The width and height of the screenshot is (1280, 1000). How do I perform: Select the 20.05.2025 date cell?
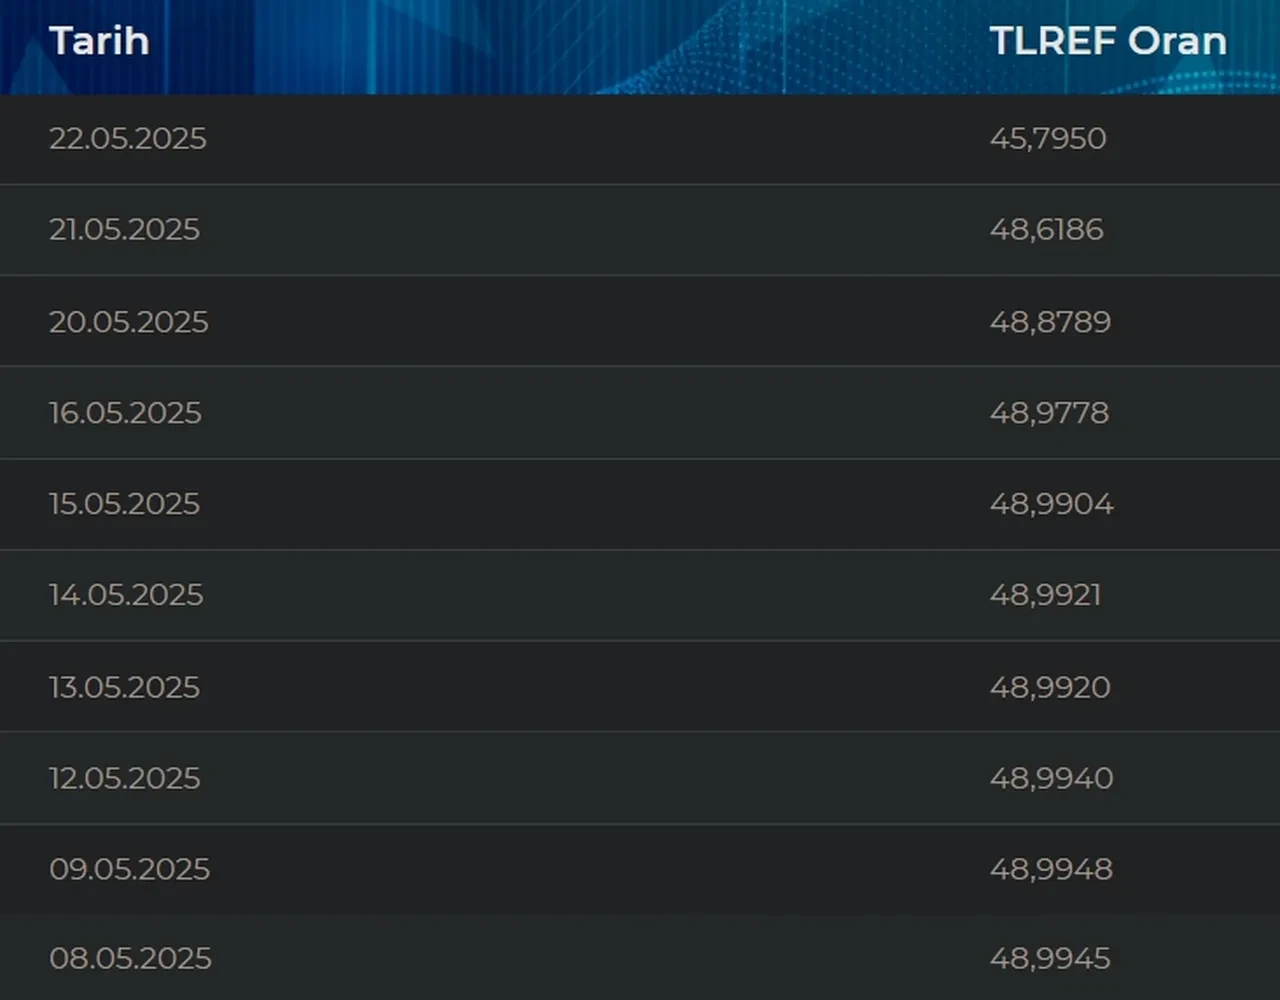128,322
